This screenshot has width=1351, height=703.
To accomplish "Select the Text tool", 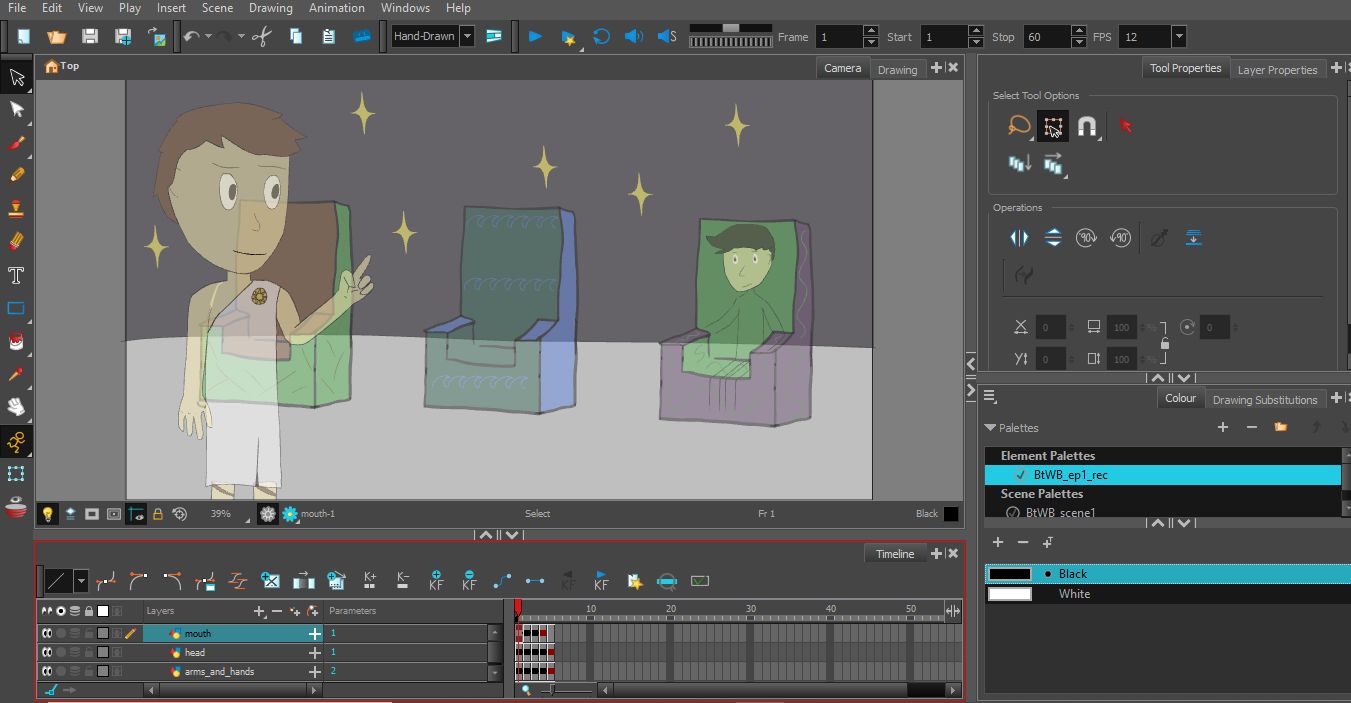I will tap(16, 275).
